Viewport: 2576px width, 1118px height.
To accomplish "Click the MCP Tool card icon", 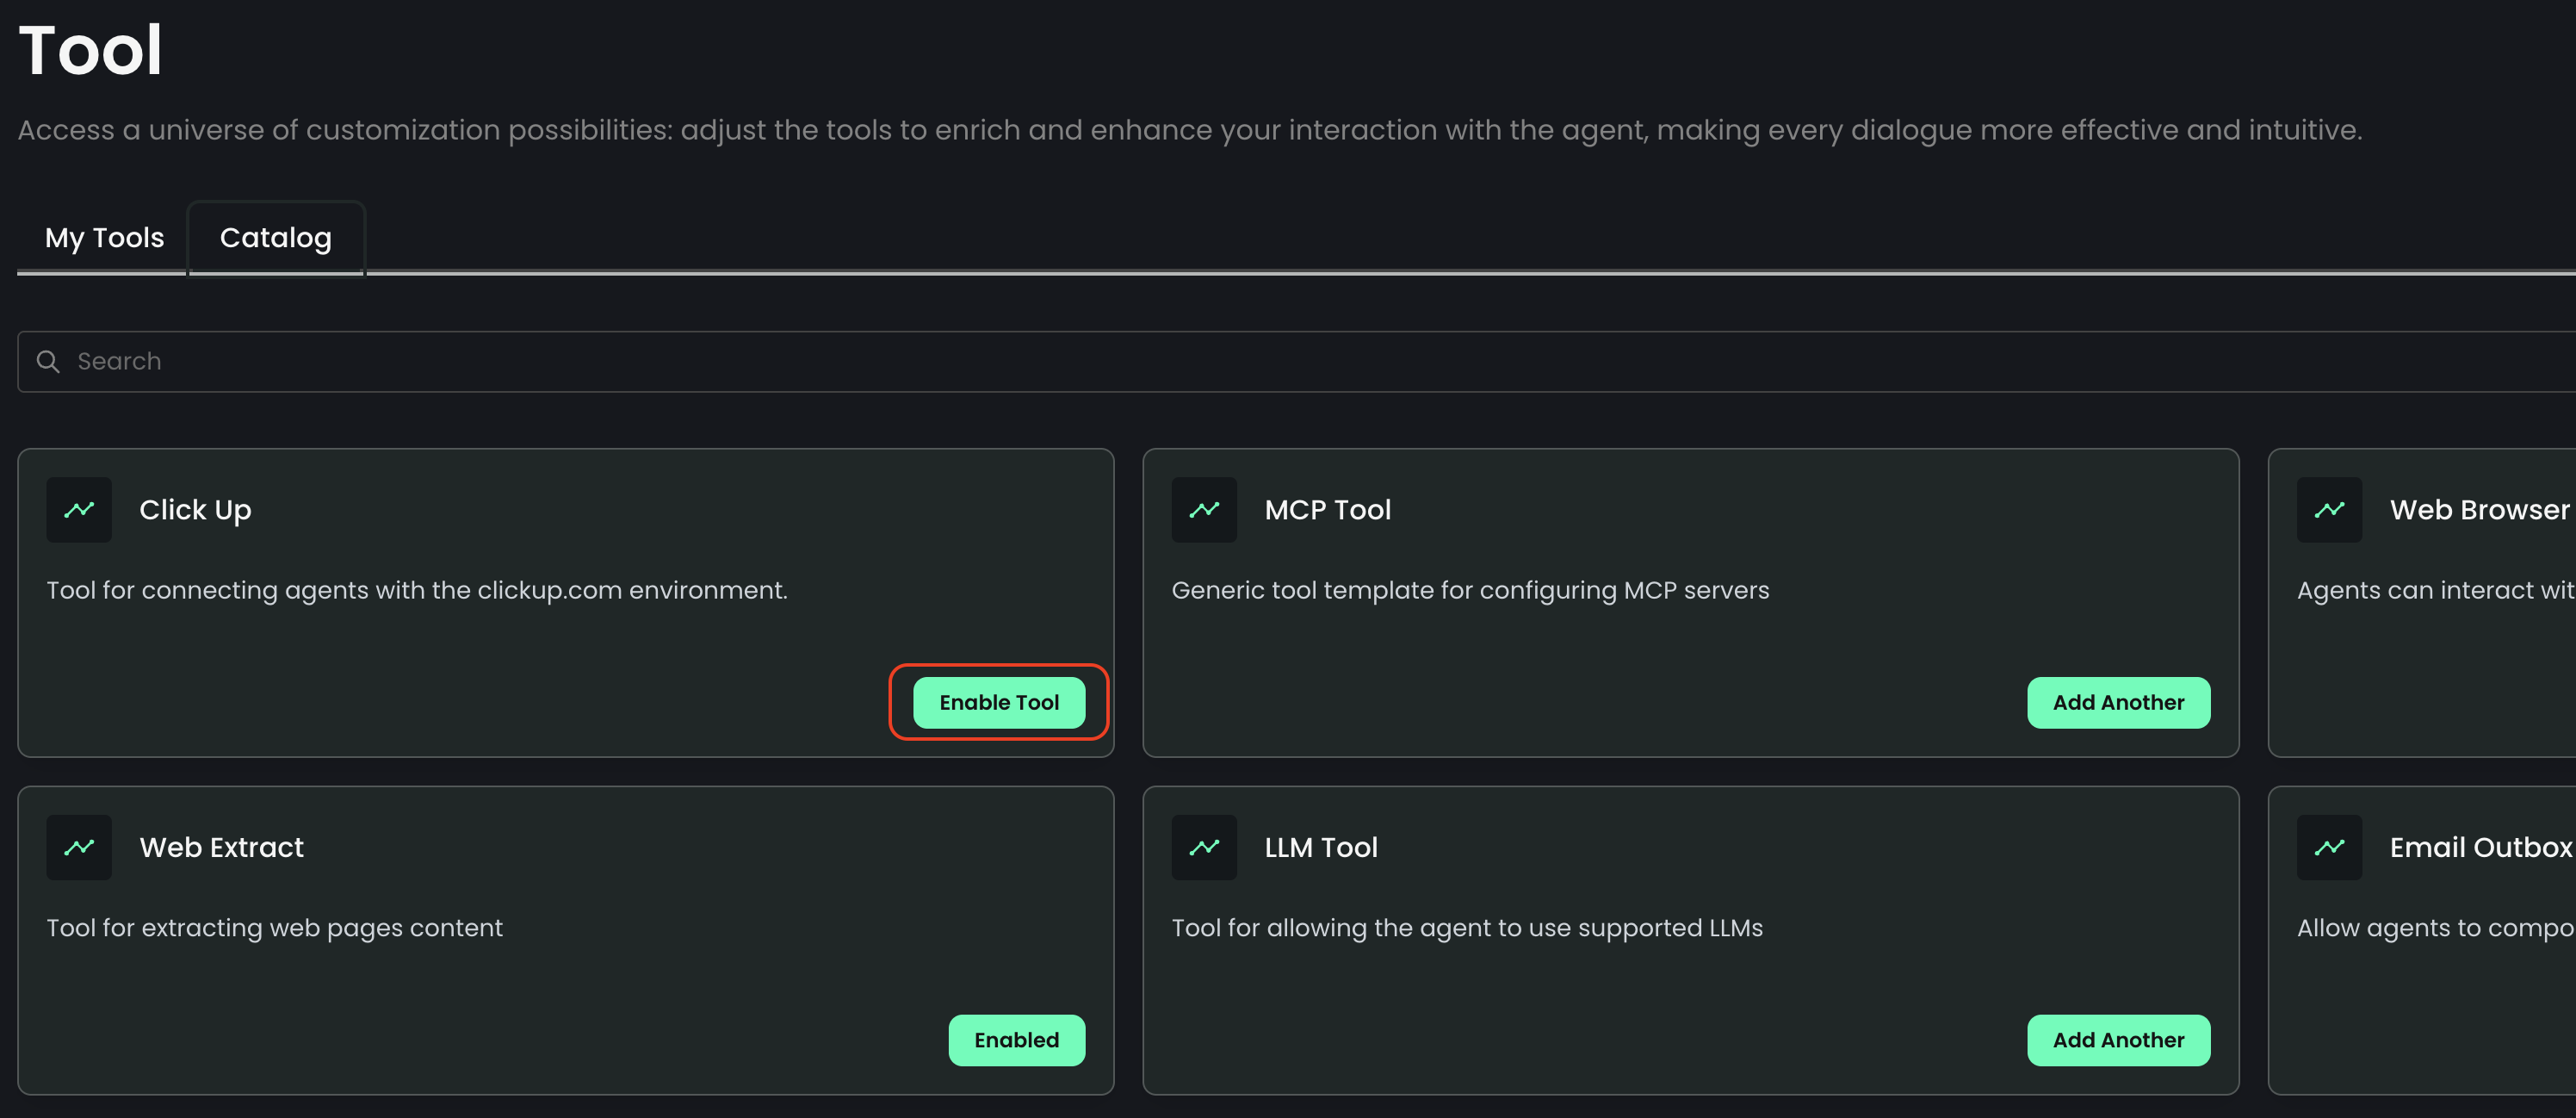I will (x=1204, y=510).
